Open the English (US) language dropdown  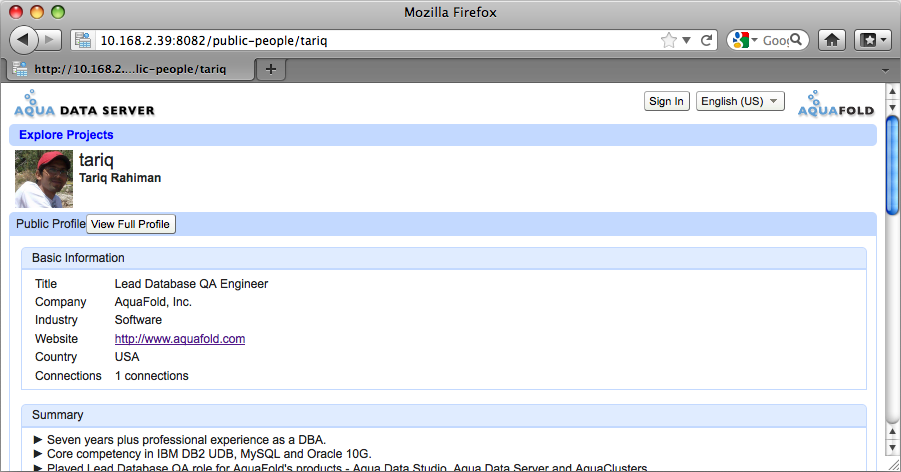tap(740, 101)
